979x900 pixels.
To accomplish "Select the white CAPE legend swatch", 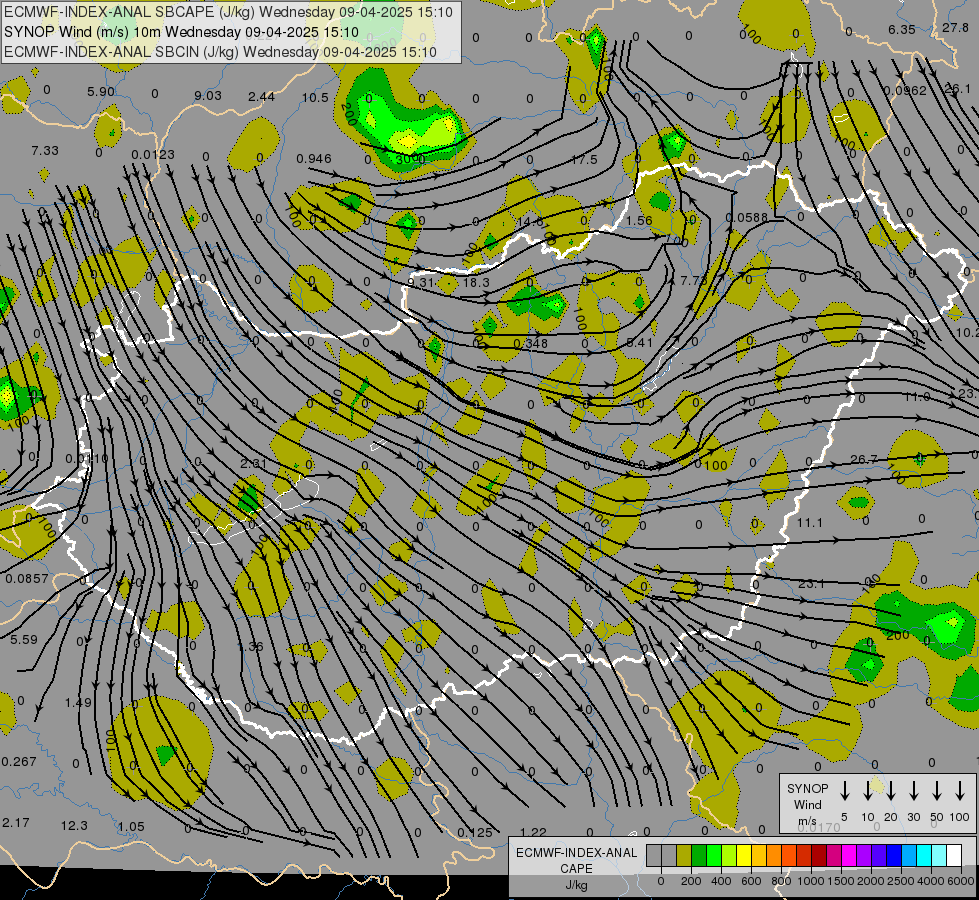I will pos(954,856).
